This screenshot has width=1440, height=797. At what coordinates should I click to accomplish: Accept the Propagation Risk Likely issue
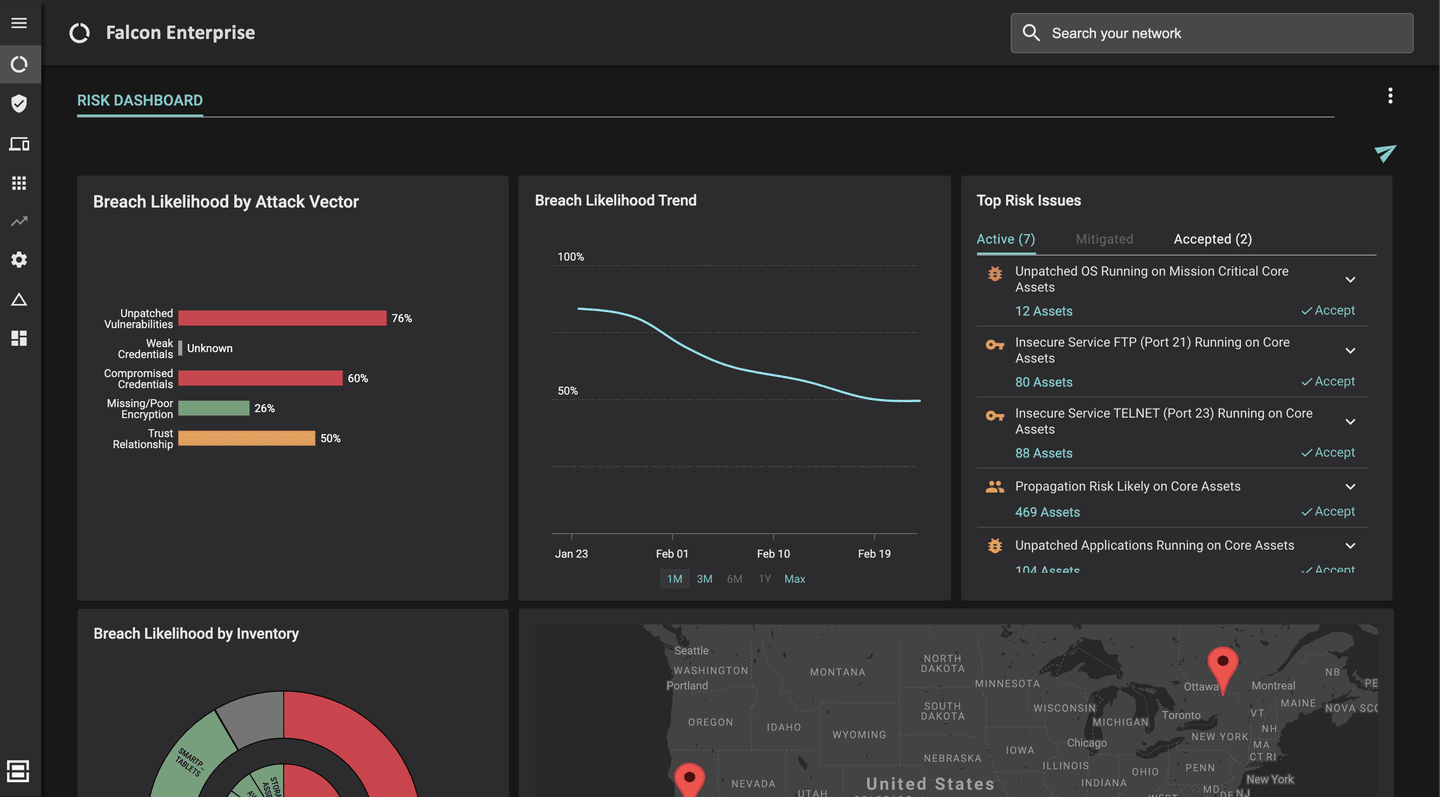[x=1328, y=511]
